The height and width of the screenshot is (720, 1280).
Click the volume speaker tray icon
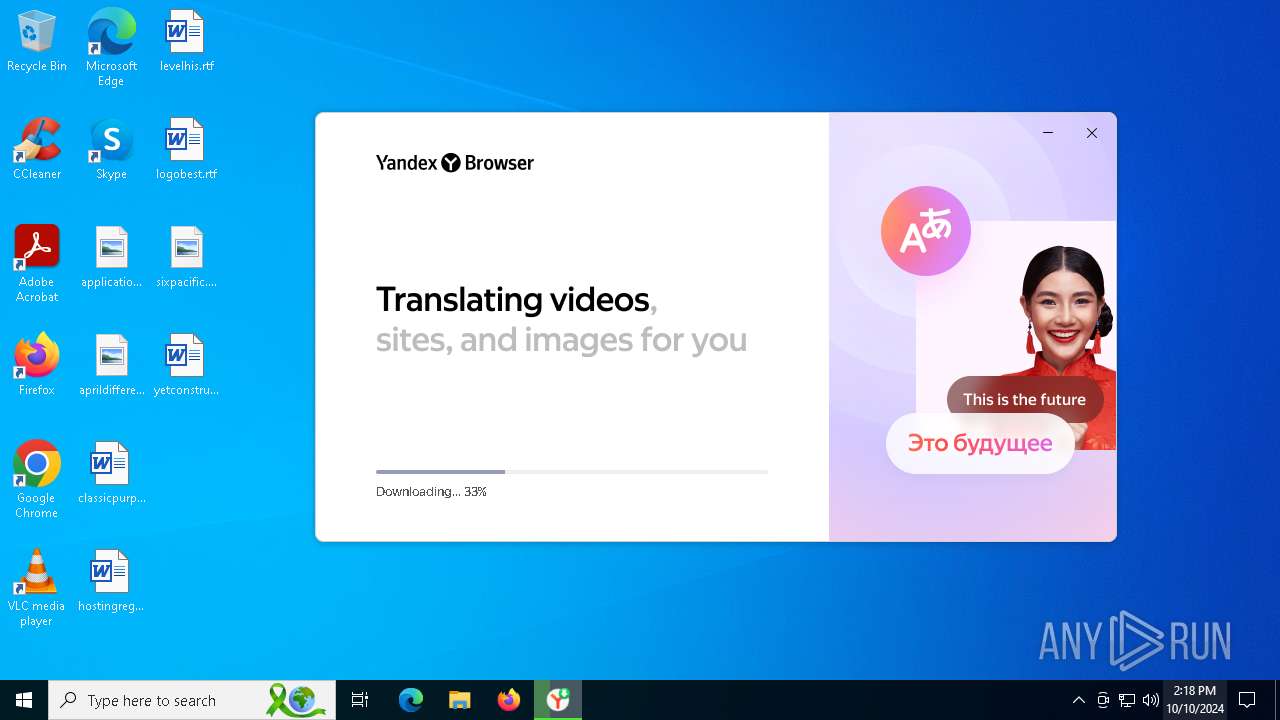coord(1151,700)
